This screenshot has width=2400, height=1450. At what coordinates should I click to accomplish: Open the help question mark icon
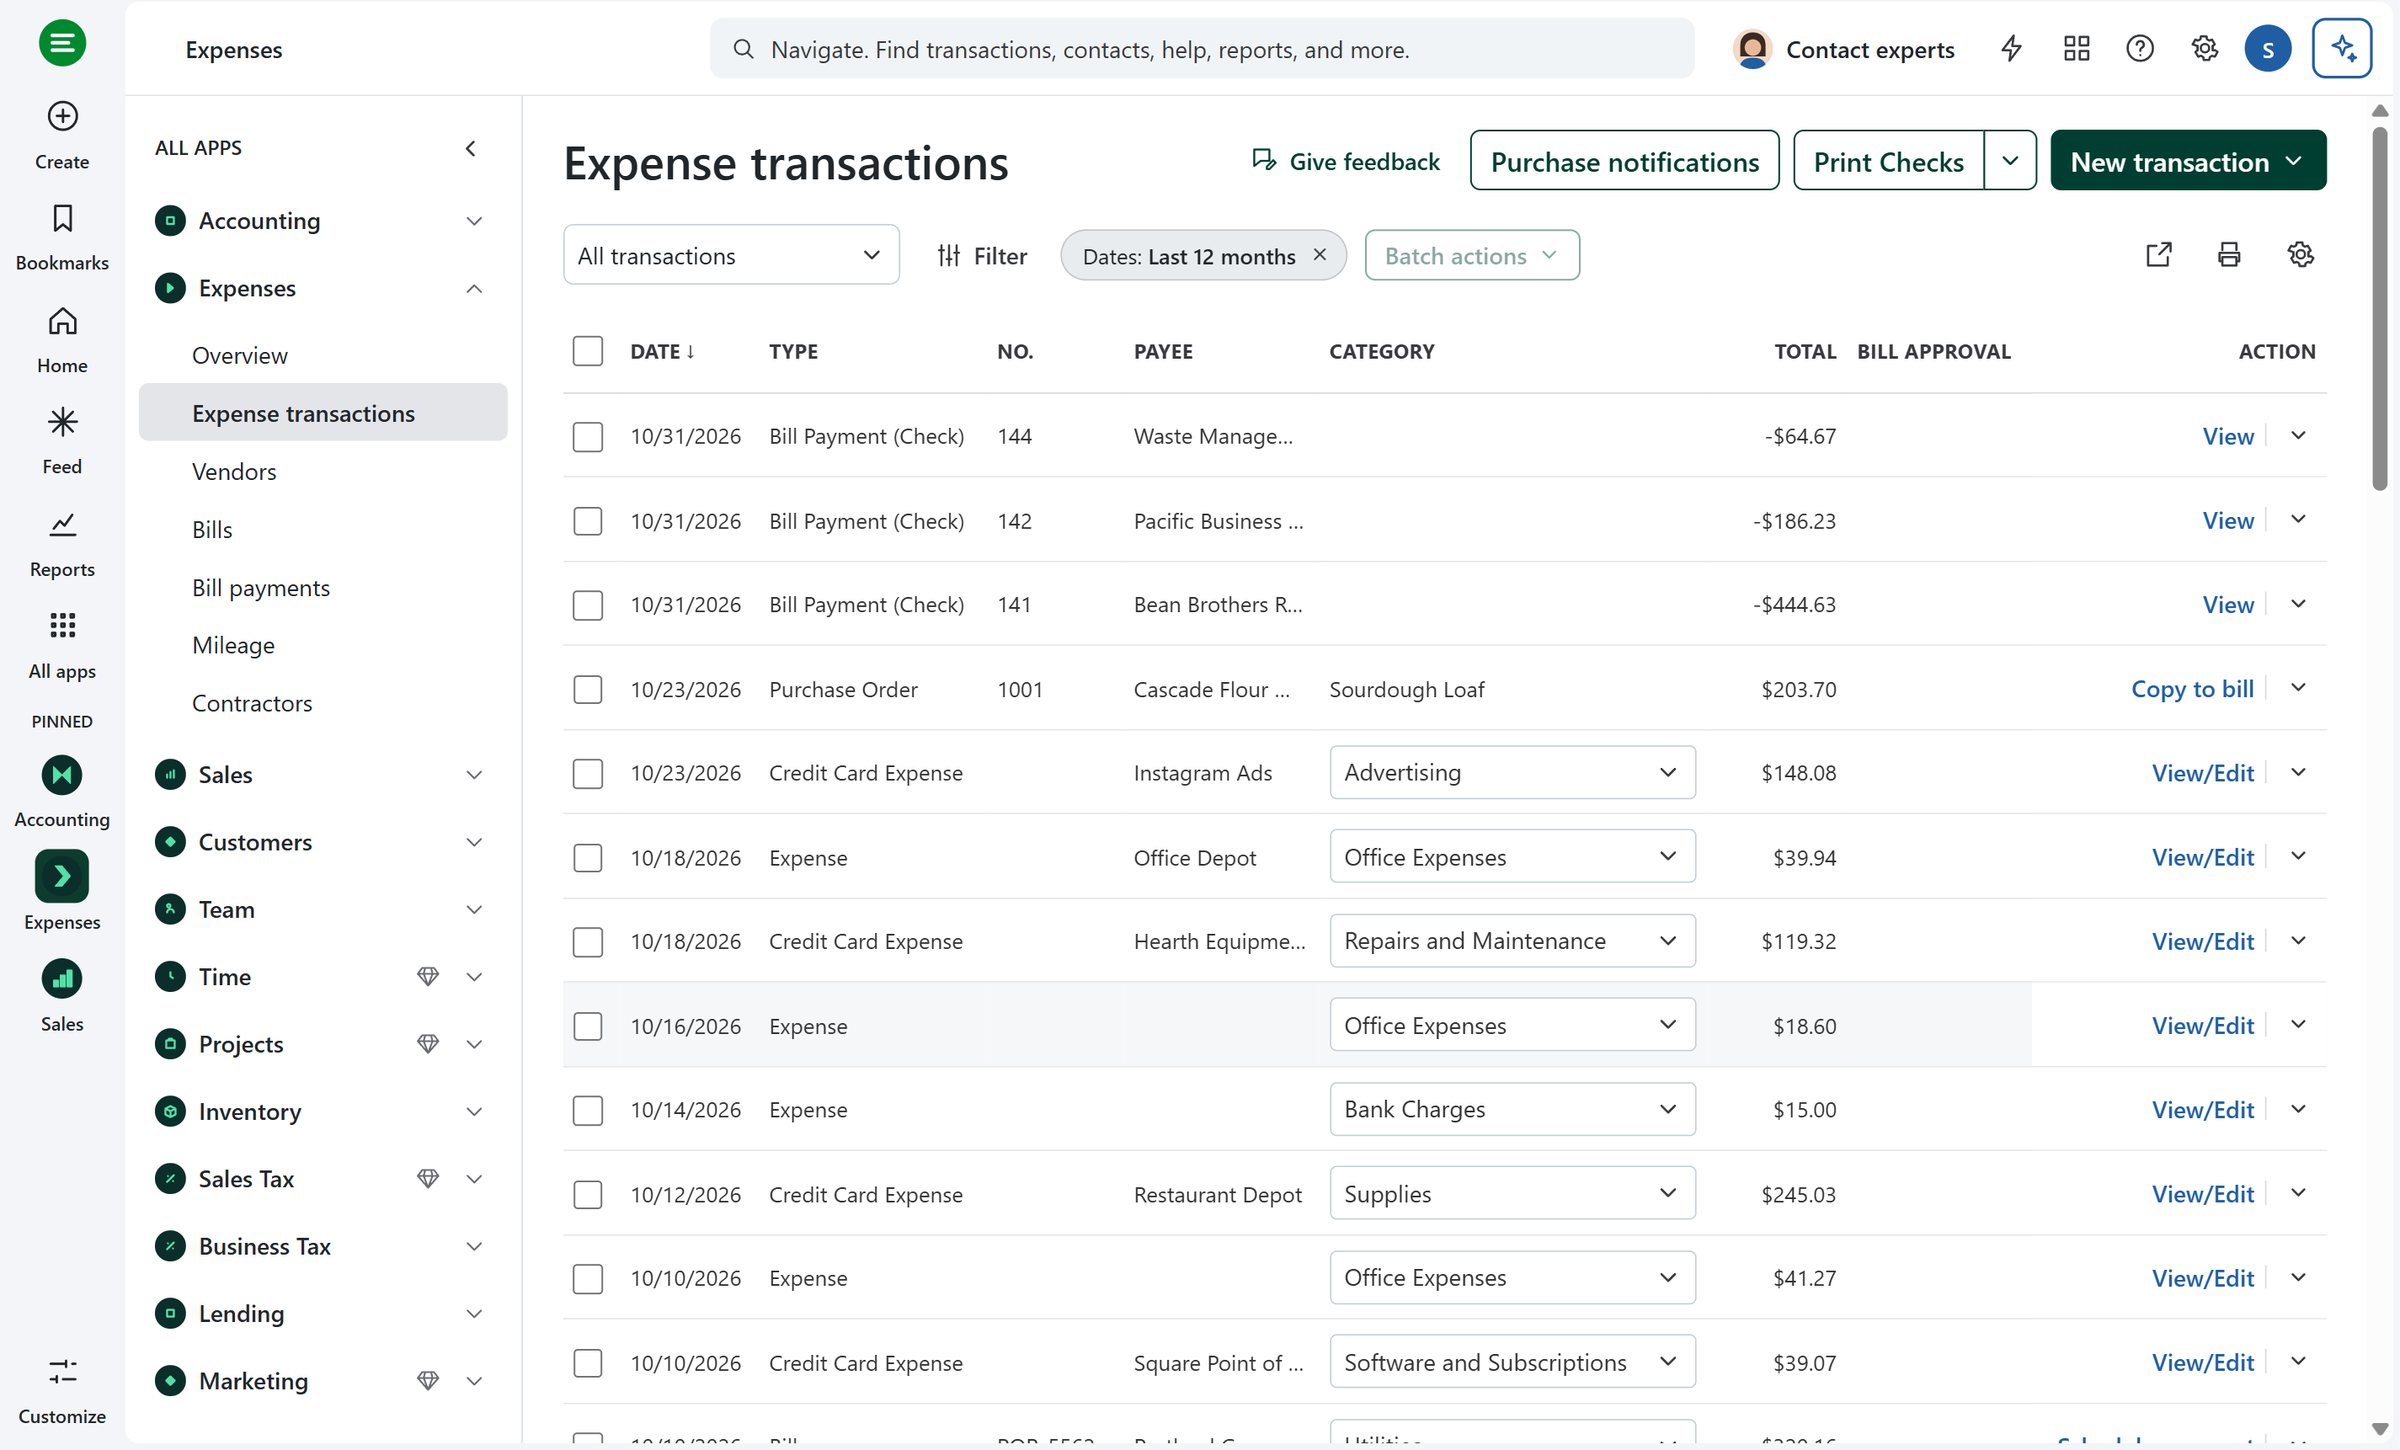(2140, 48)
